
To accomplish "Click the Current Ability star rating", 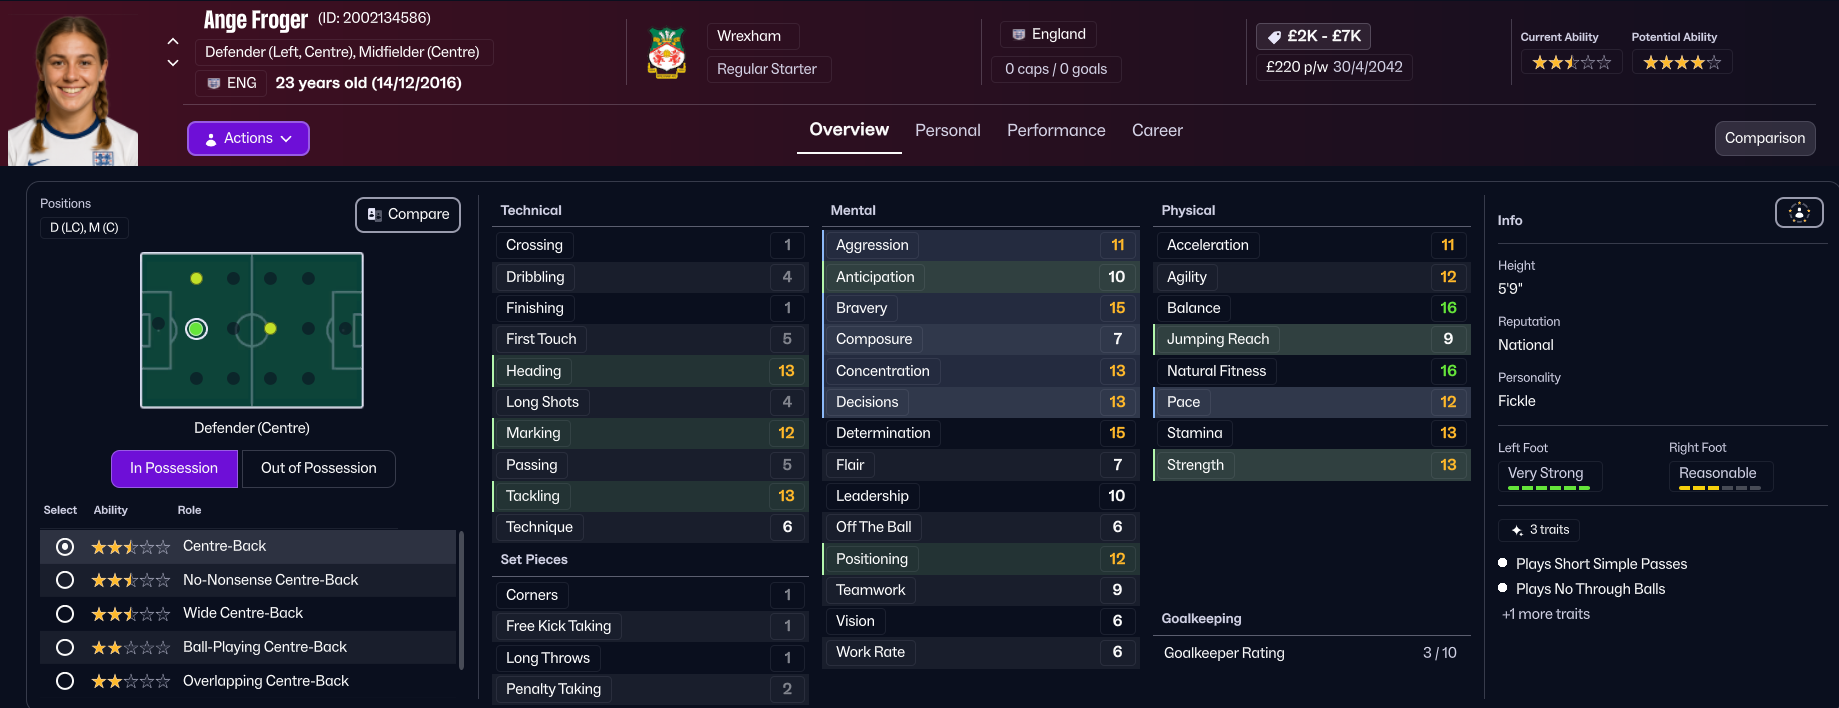I will (x=1571, y=63).
